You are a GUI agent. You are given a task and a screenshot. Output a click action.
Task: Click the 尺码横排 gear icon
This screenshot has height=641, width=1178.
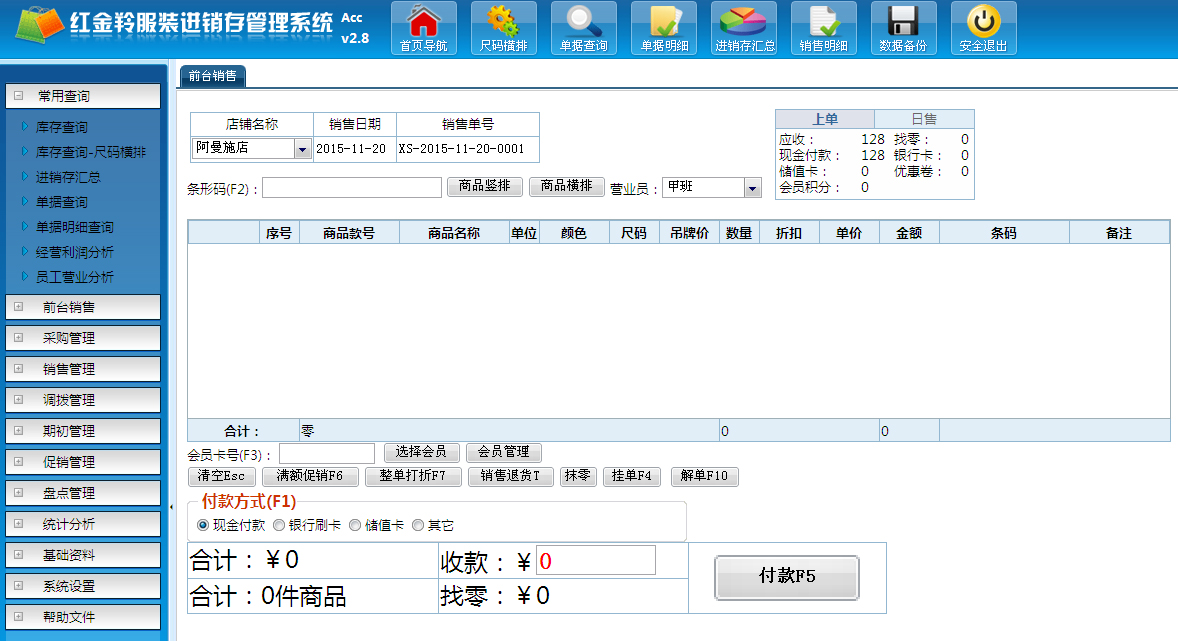click(x=503, y=27)
